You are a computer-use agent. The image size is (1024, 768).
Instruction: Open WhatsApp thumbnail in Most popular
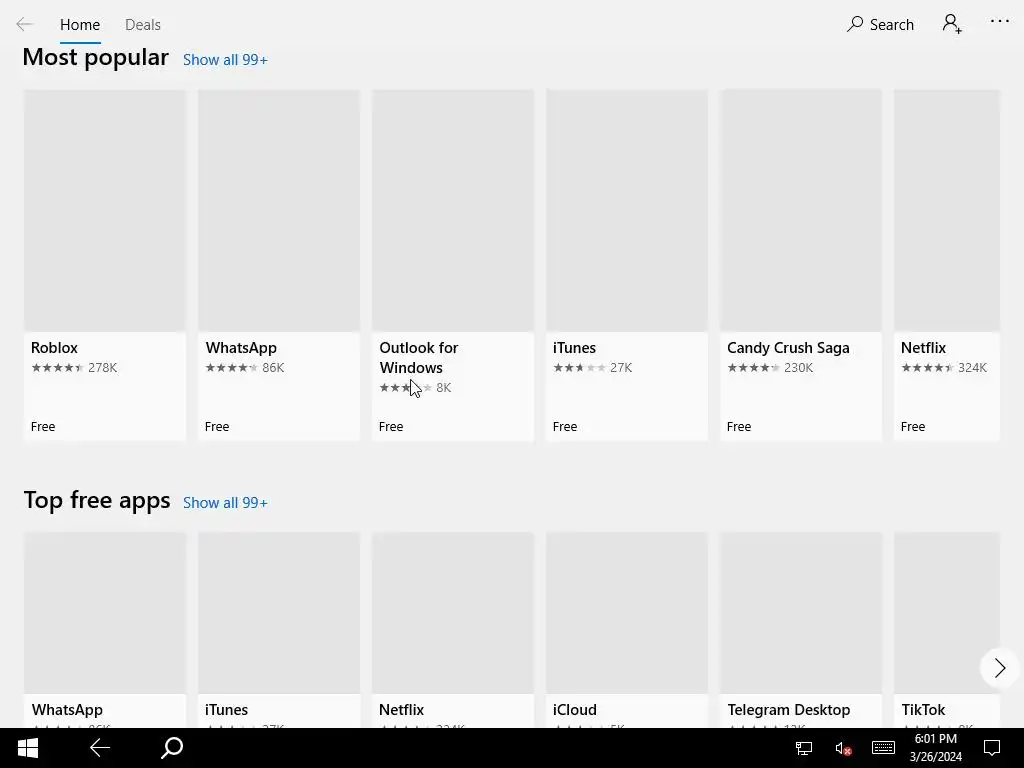pos(279,210)
